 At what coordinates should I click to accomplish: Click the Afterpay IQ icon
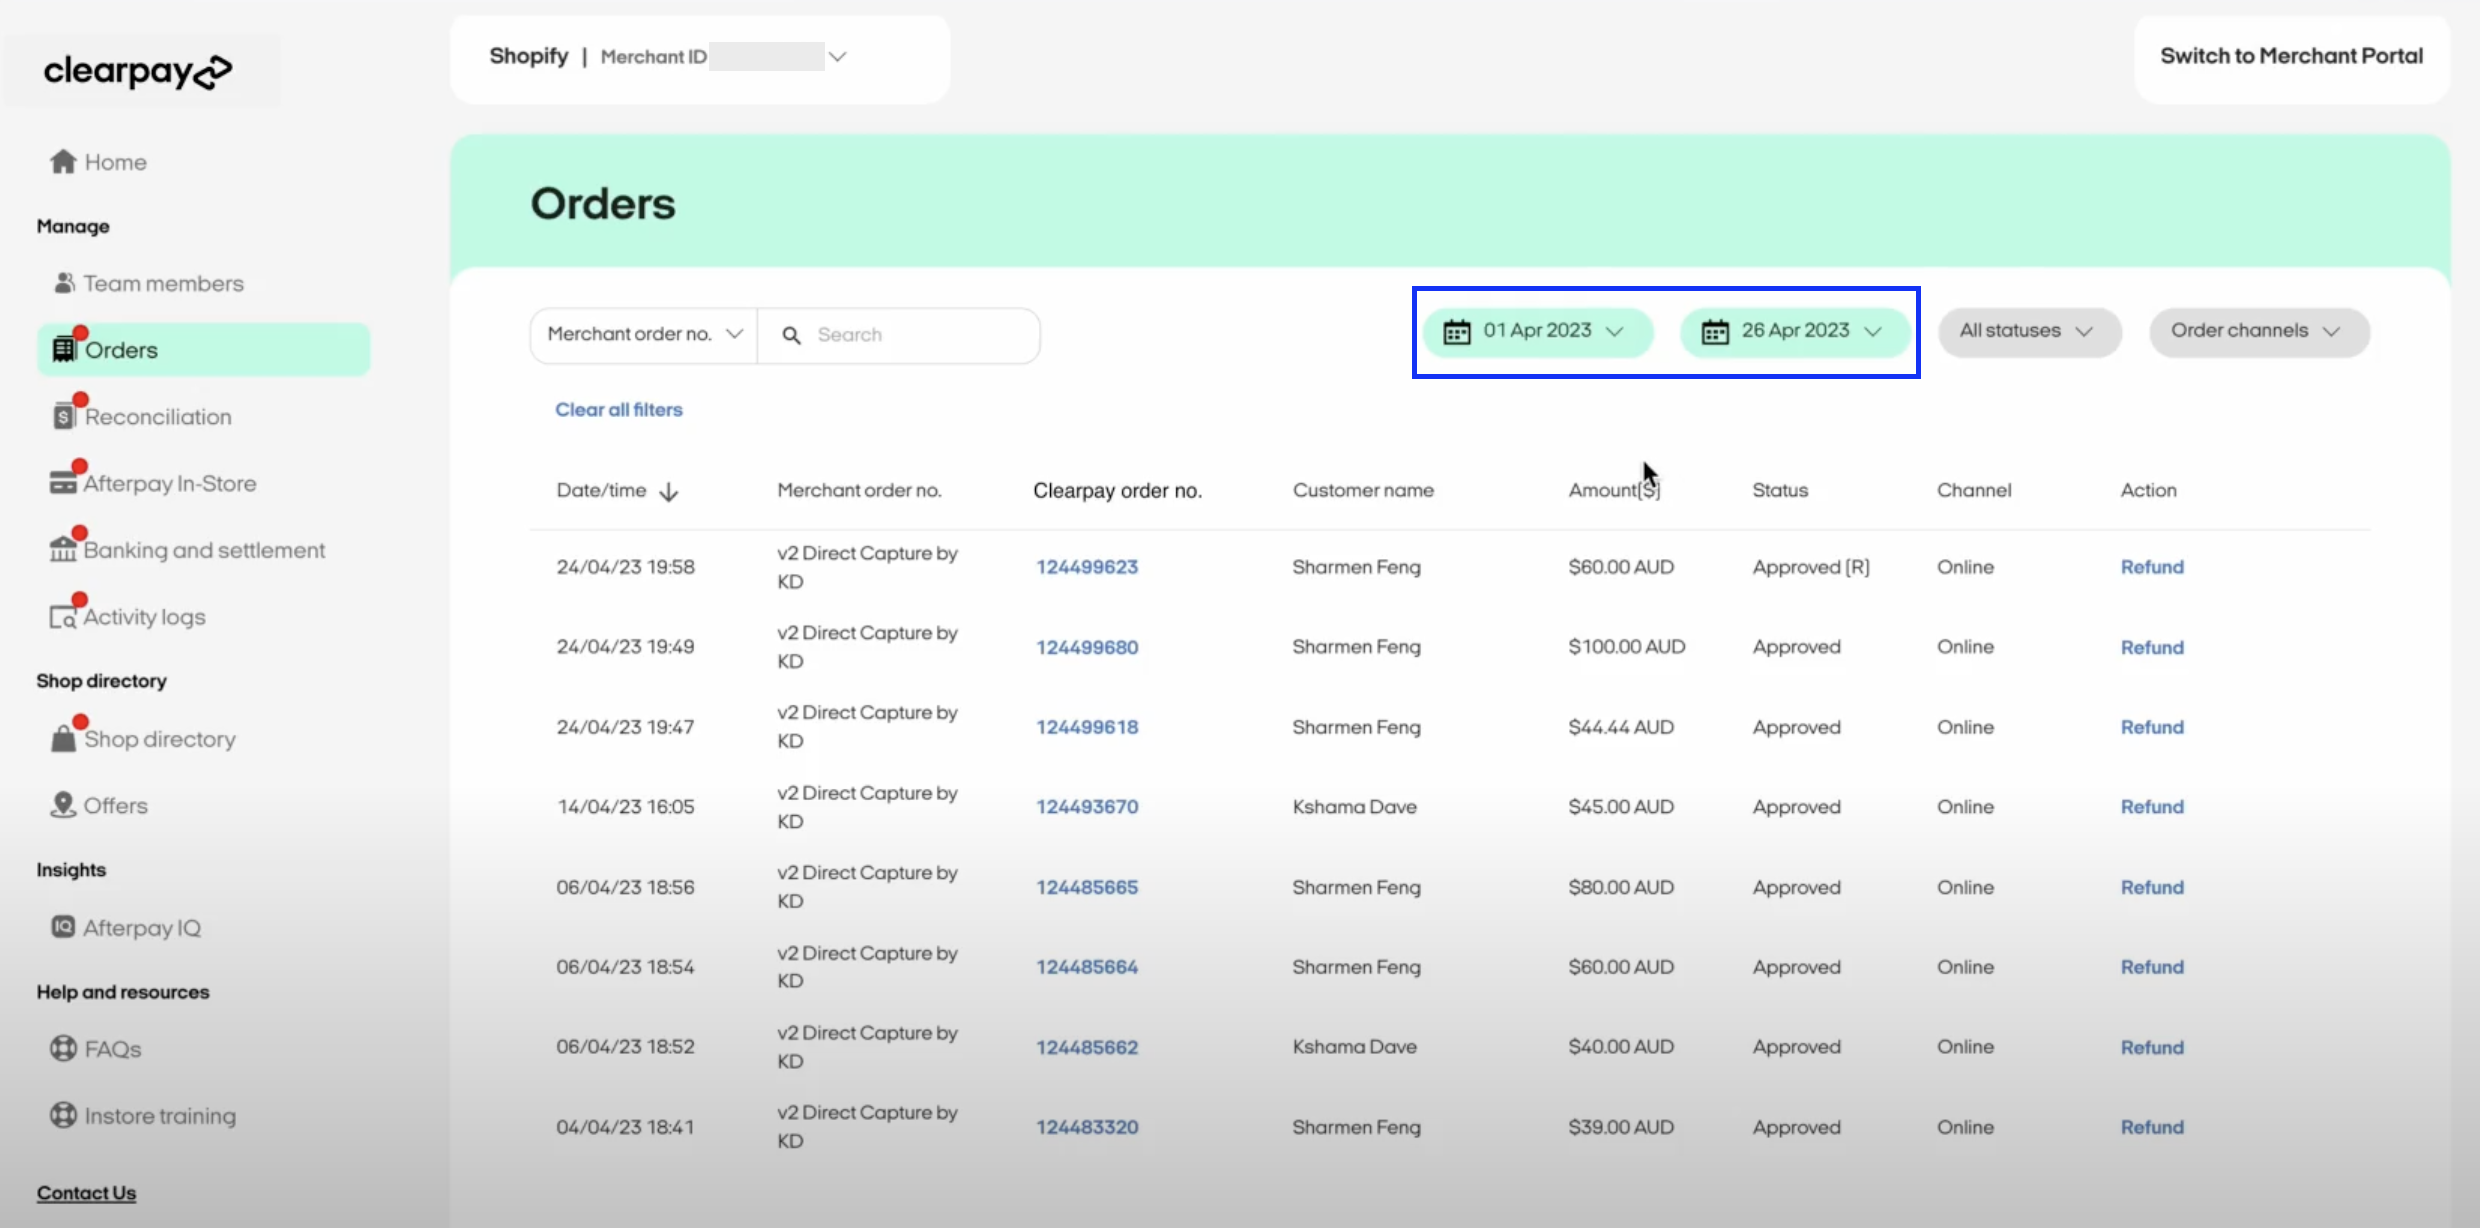[63, 927]
